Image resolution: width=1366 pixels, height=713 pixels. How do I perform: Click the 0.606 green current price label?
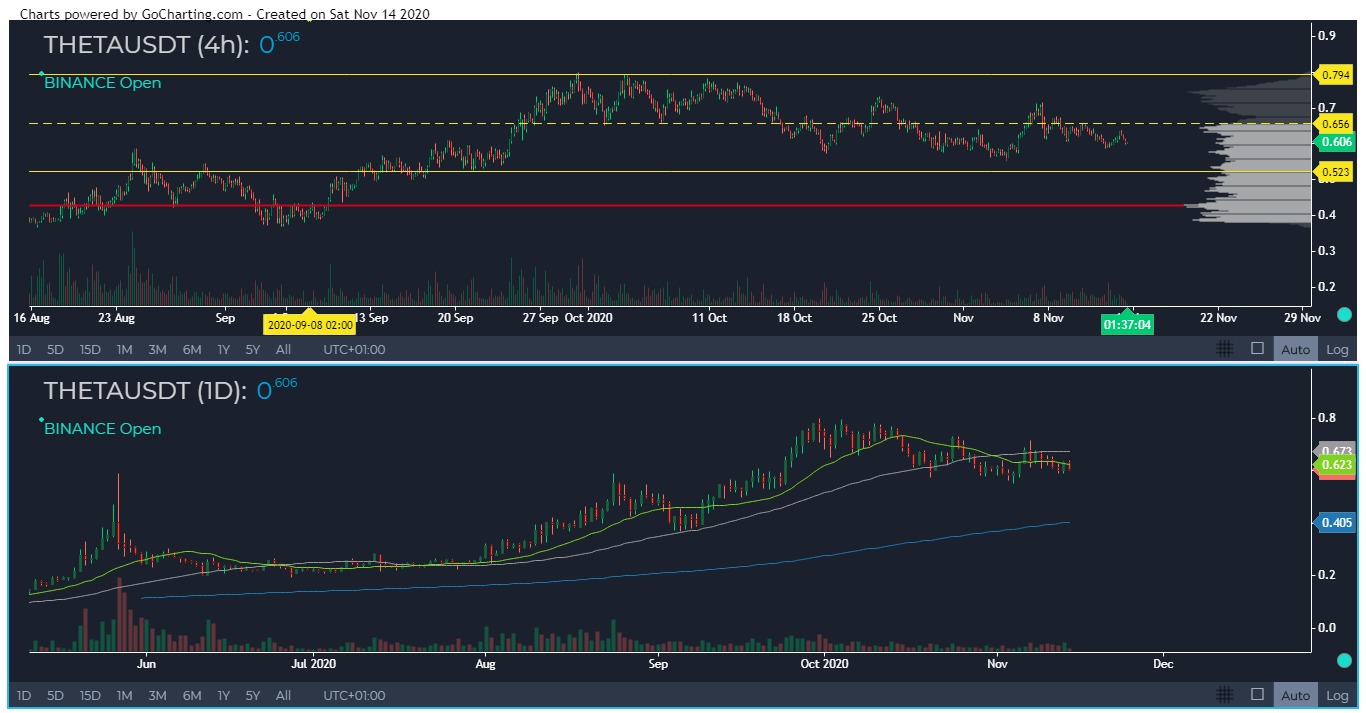(1334, 142)
